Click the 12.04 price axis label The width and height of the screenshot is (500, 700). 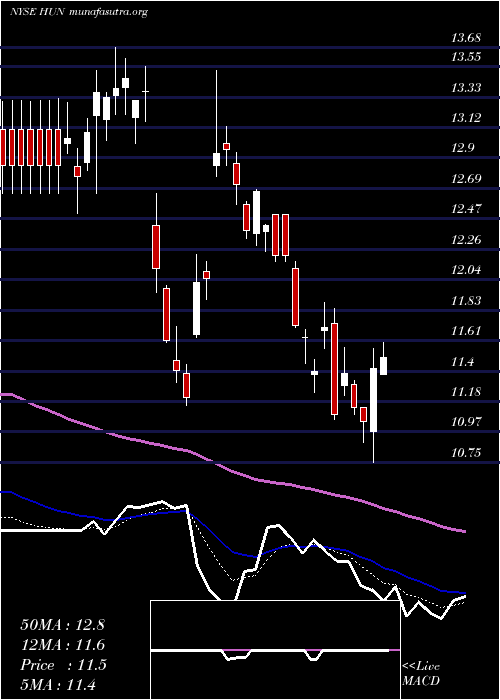coord(466,270)
